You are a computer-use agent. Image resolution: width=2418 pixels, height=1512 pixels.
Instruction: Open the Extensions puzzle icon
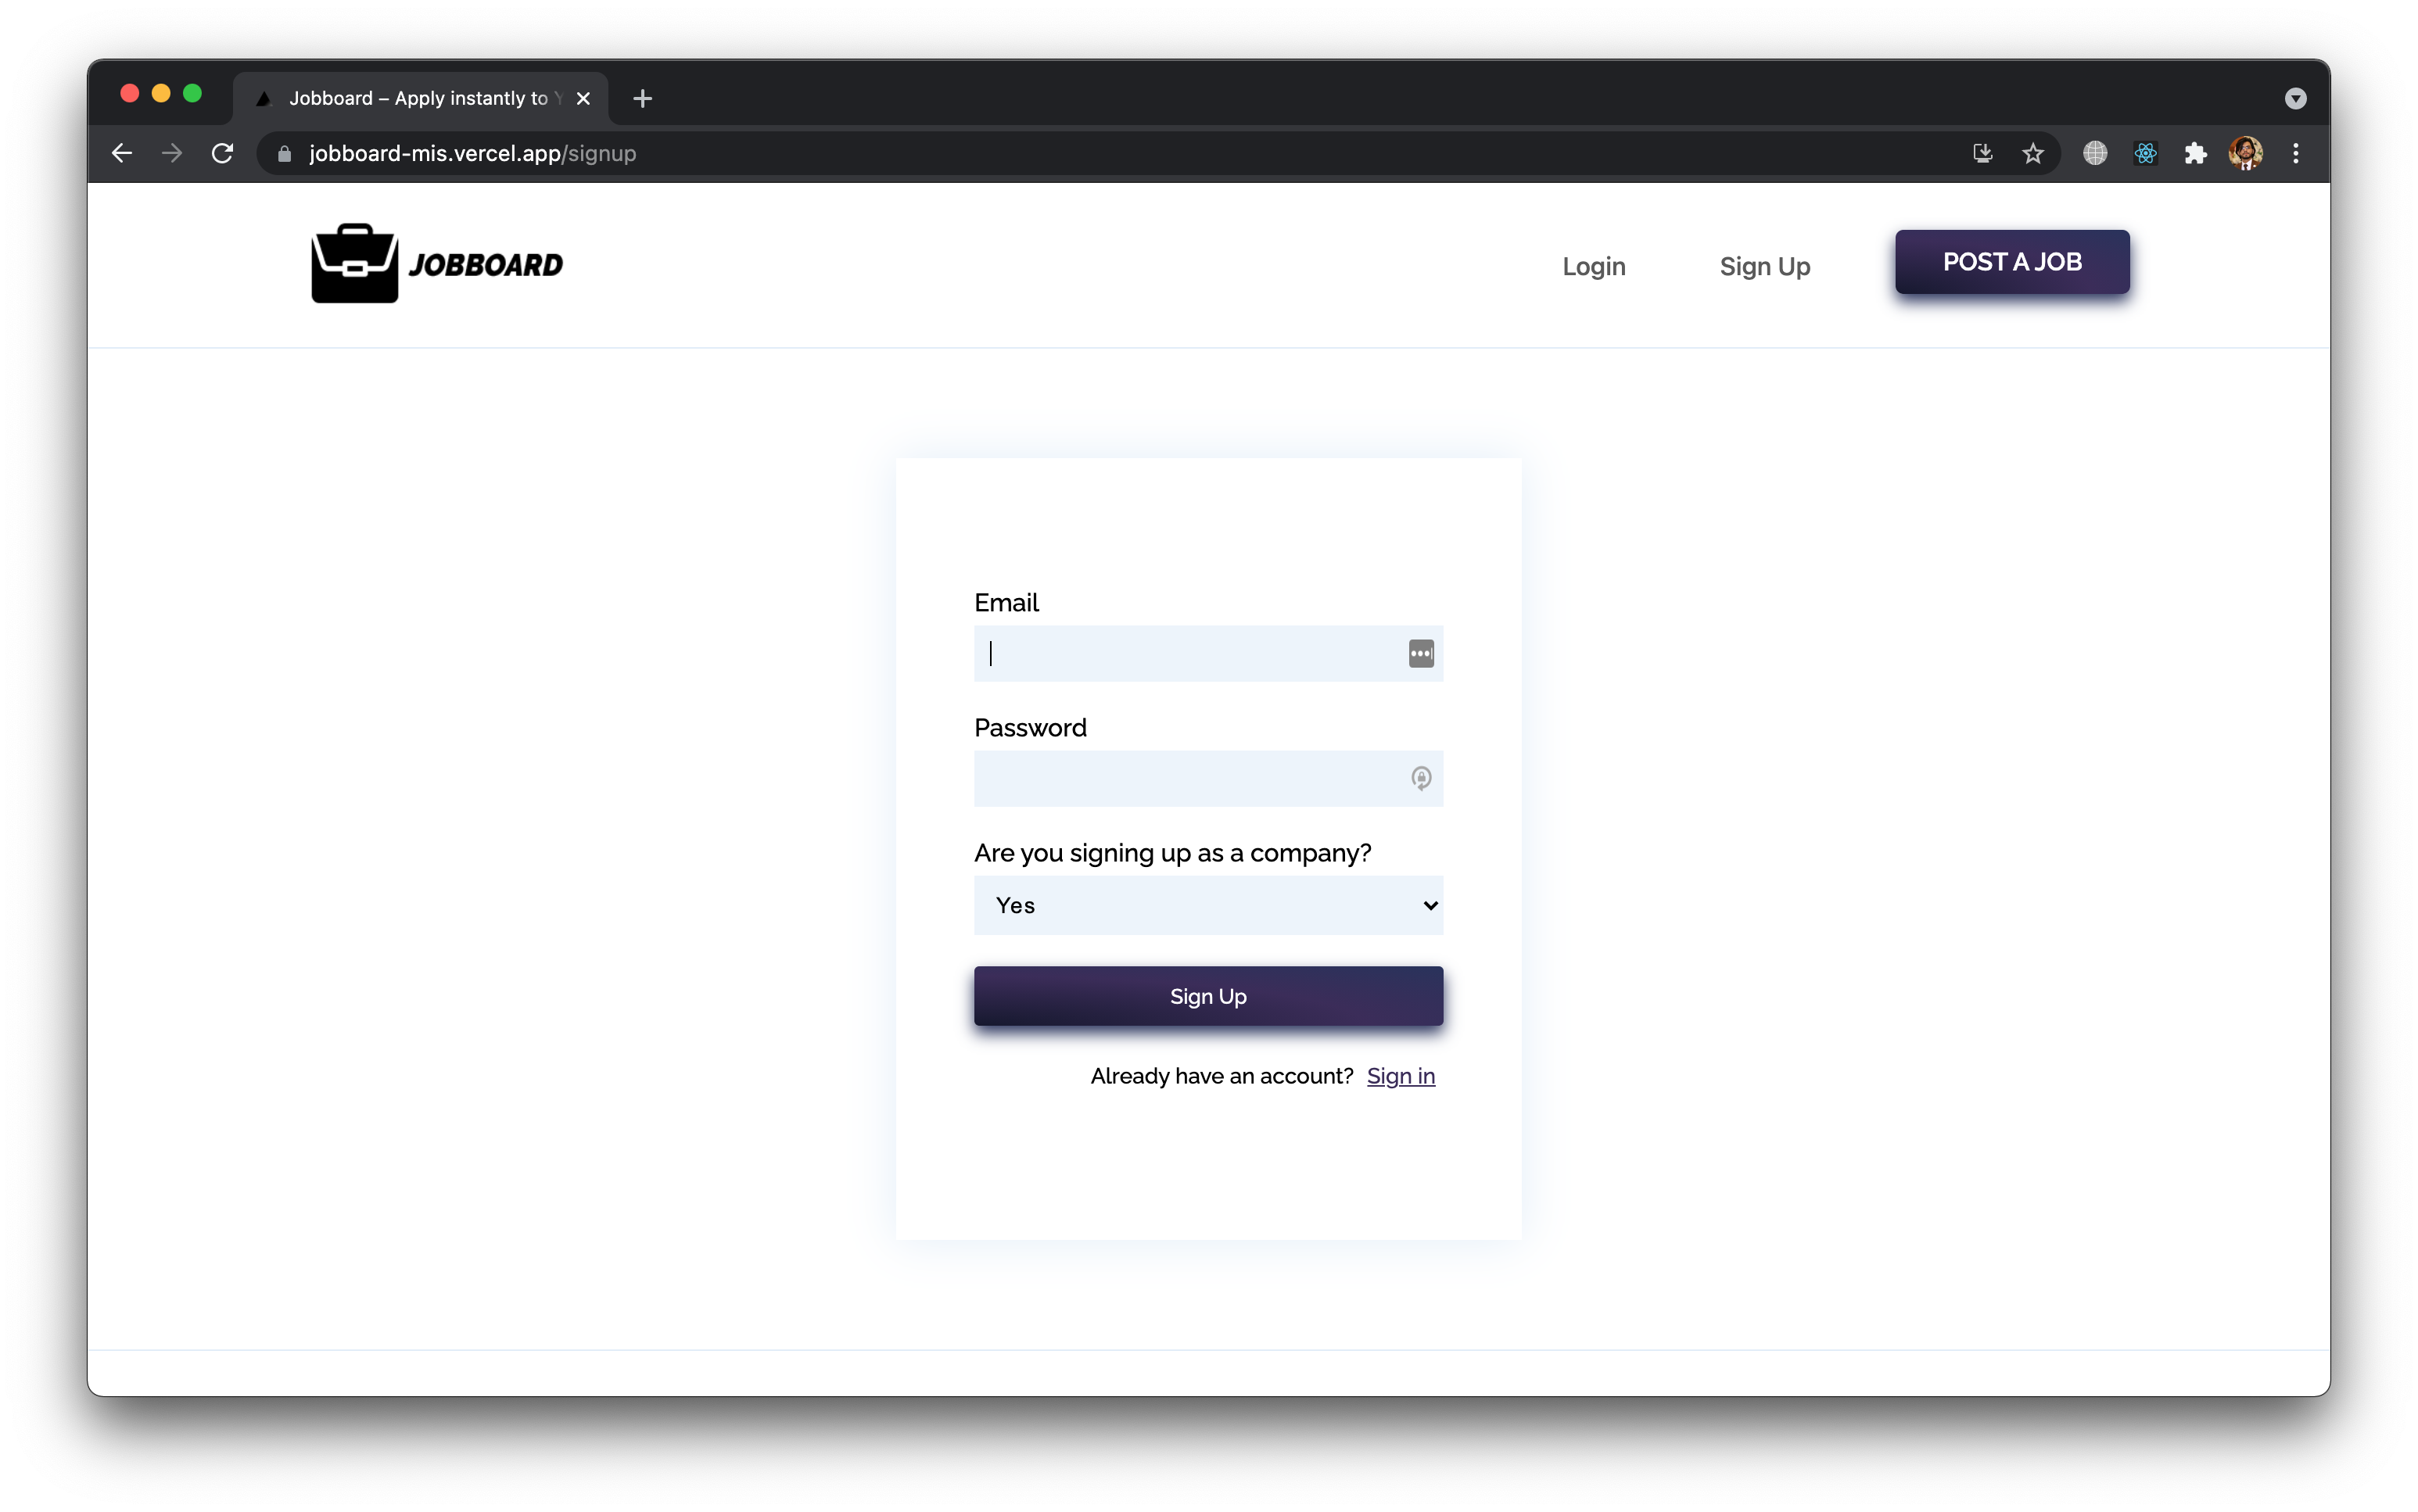pyautogui.click(x=2195, y=153)
